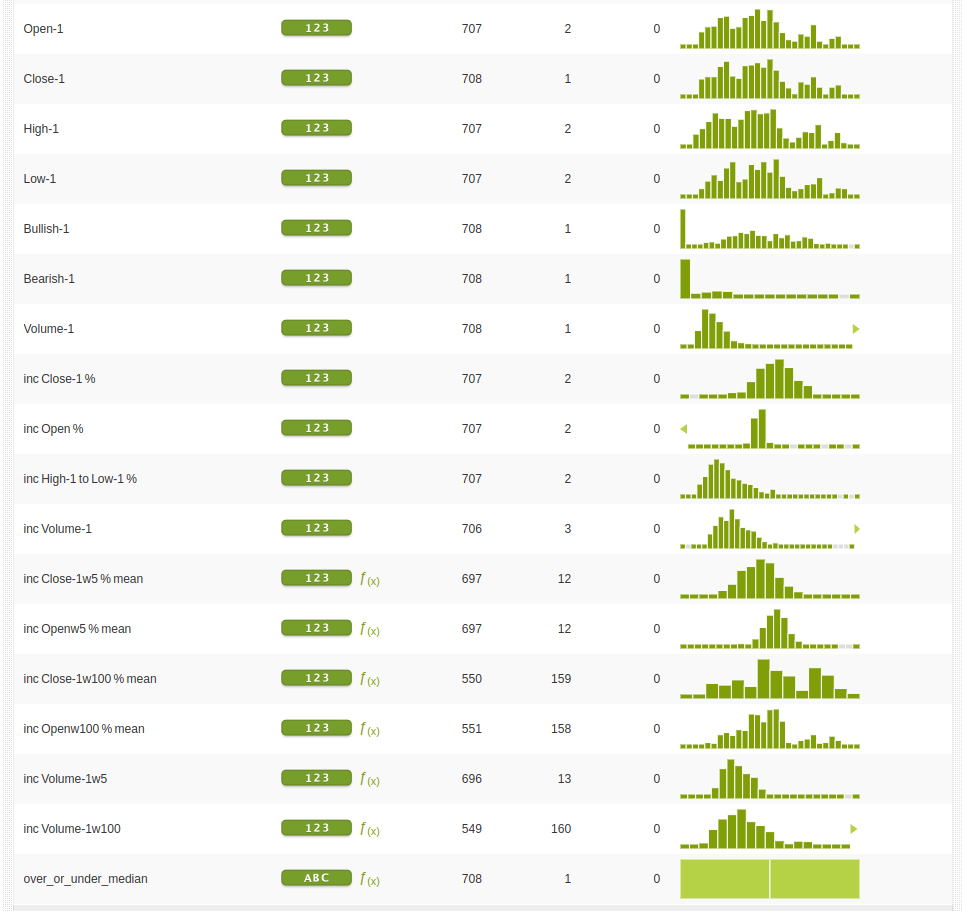This screenshot has width=966, height=911.
Task: Click the High-1 histogram chart
Action: (769, 129)
